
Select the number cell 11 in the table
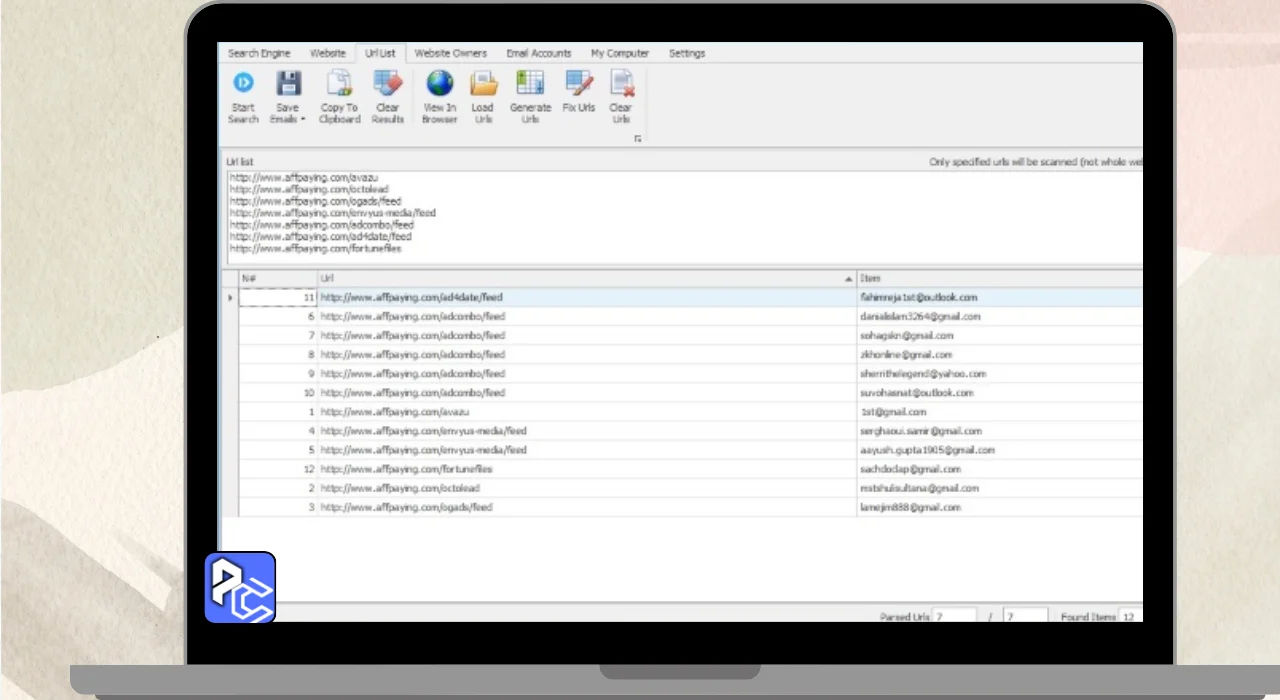pyautogui.click(x=278, y=298)
